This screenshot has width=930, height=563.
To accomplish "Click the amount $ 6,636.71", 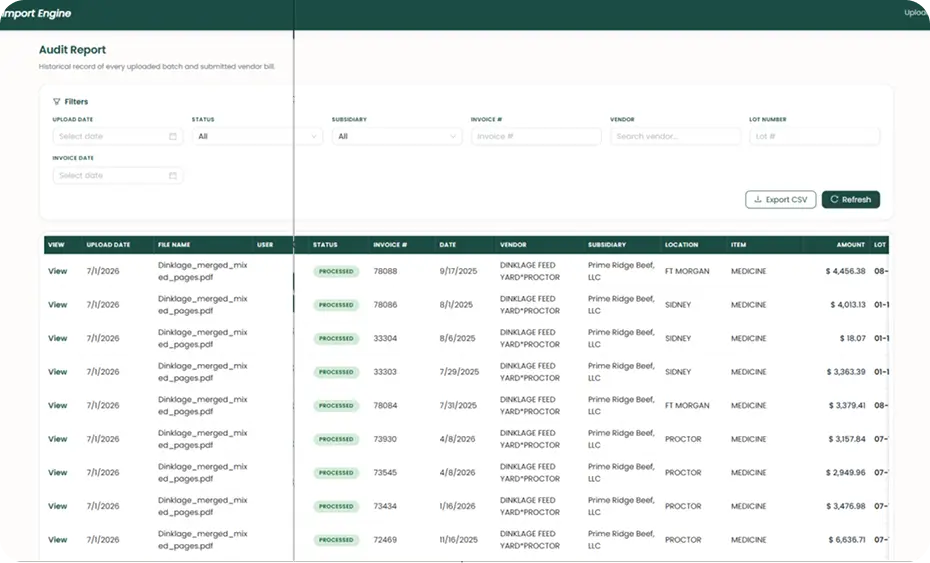I will tap(846, 540).
